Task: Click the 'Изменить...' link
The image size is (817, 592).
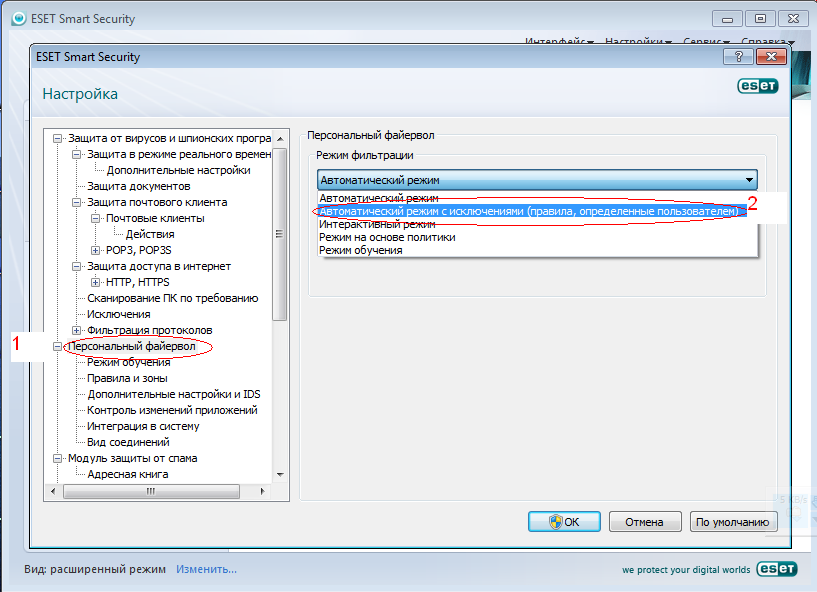Action: (x=206, y=569)
